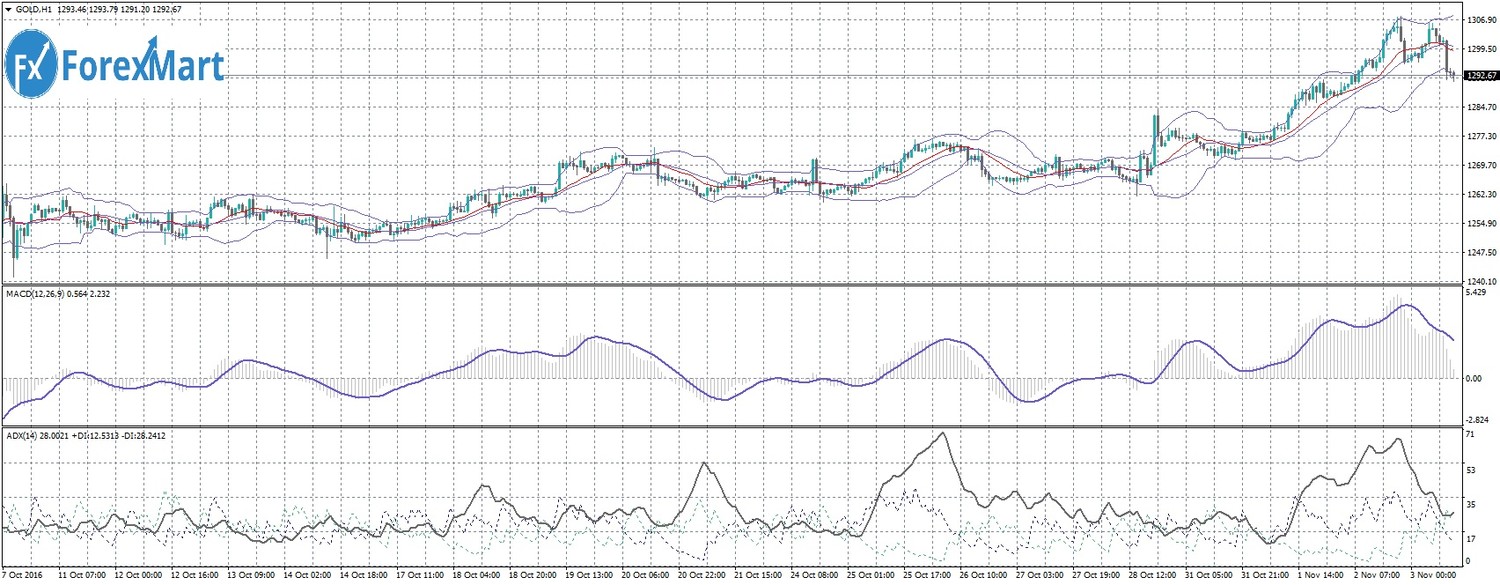Click the MACD(12,26,9) indicator label
Screen dimensions: 1500x585
pyautogui.click(x=34, y=293)
